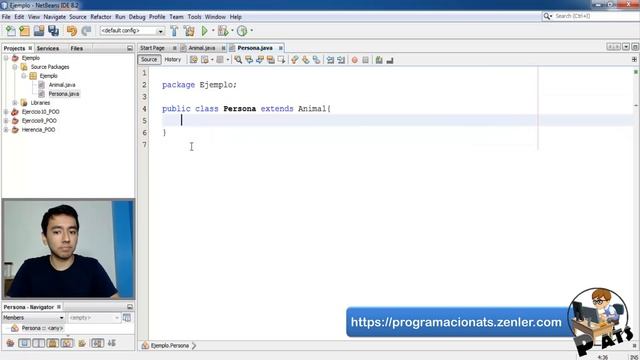Switch to the Files tab
The width and height of the screenshot is (640, 360).
pyautogui.click(x=76, y=48)
